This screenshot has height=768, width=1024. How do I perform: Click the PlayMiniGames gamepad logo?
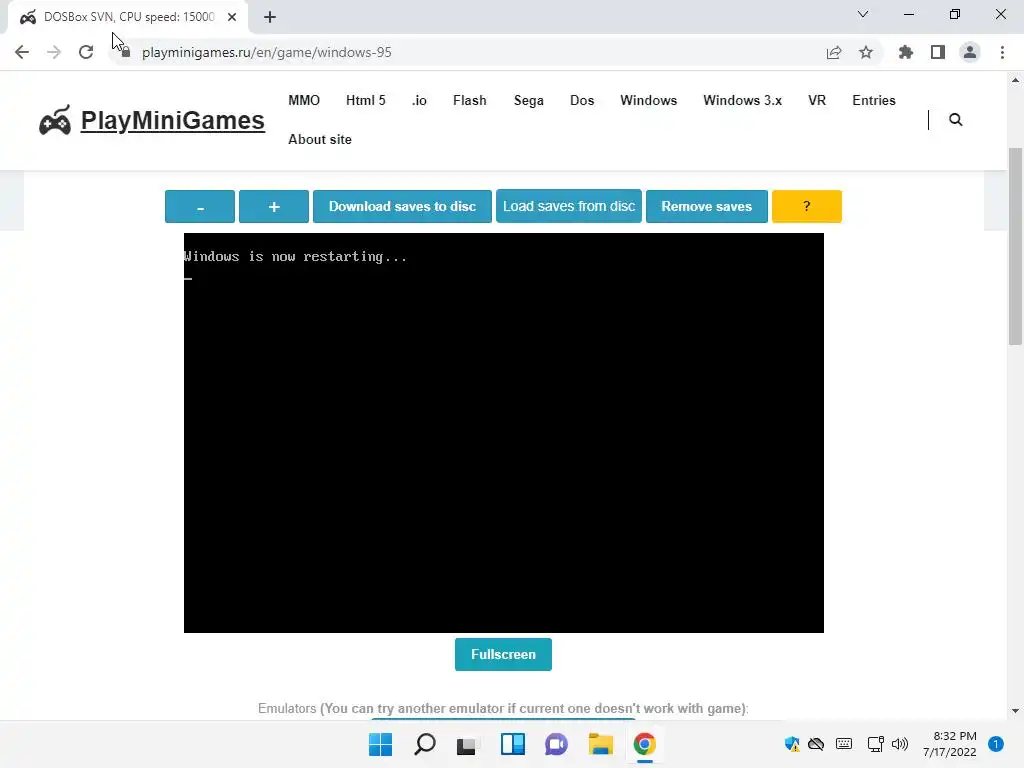pos(55,120)
